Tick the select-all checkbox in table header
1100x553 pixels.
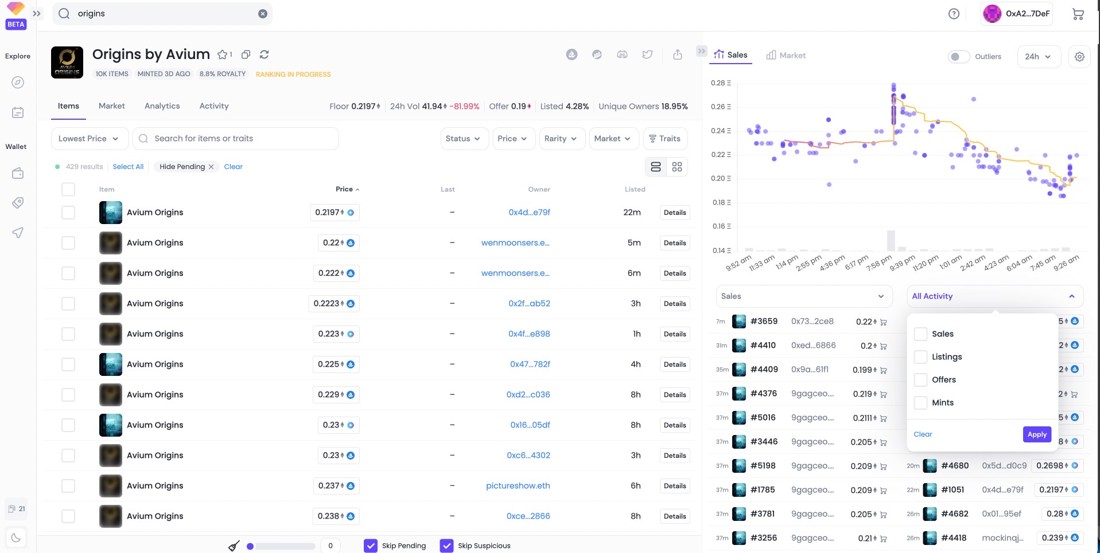click(x=68, y=189)
